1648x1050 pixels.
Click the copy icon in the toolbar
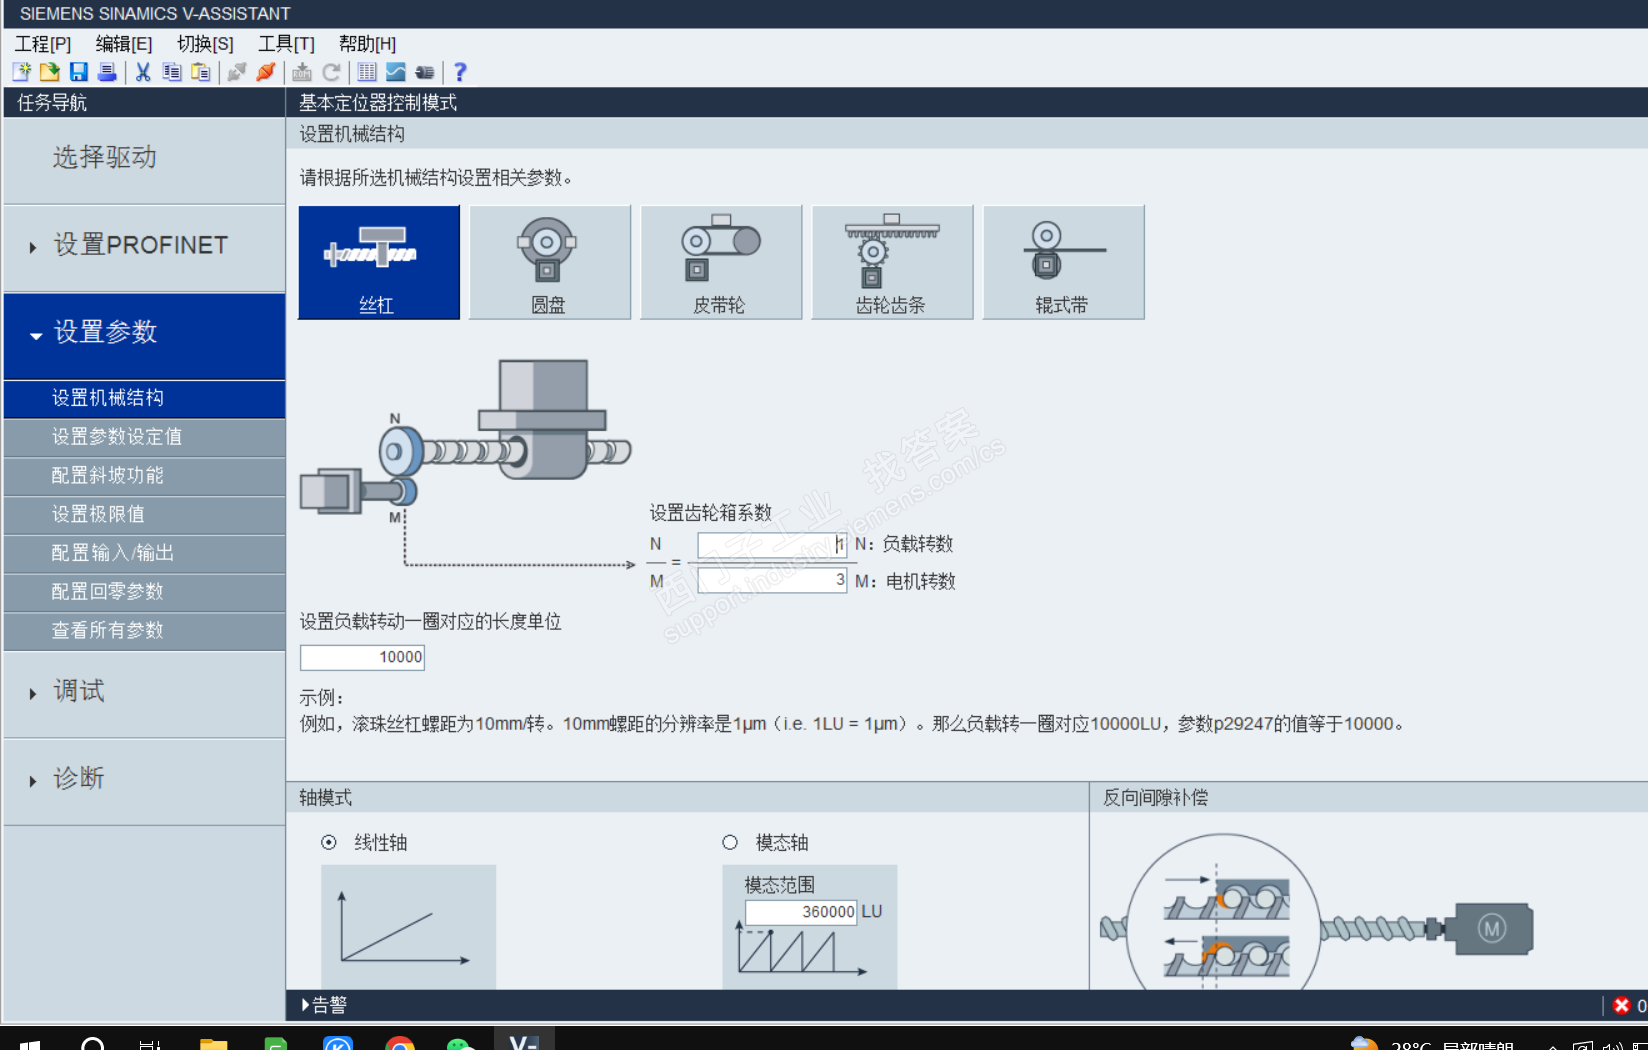172,72
